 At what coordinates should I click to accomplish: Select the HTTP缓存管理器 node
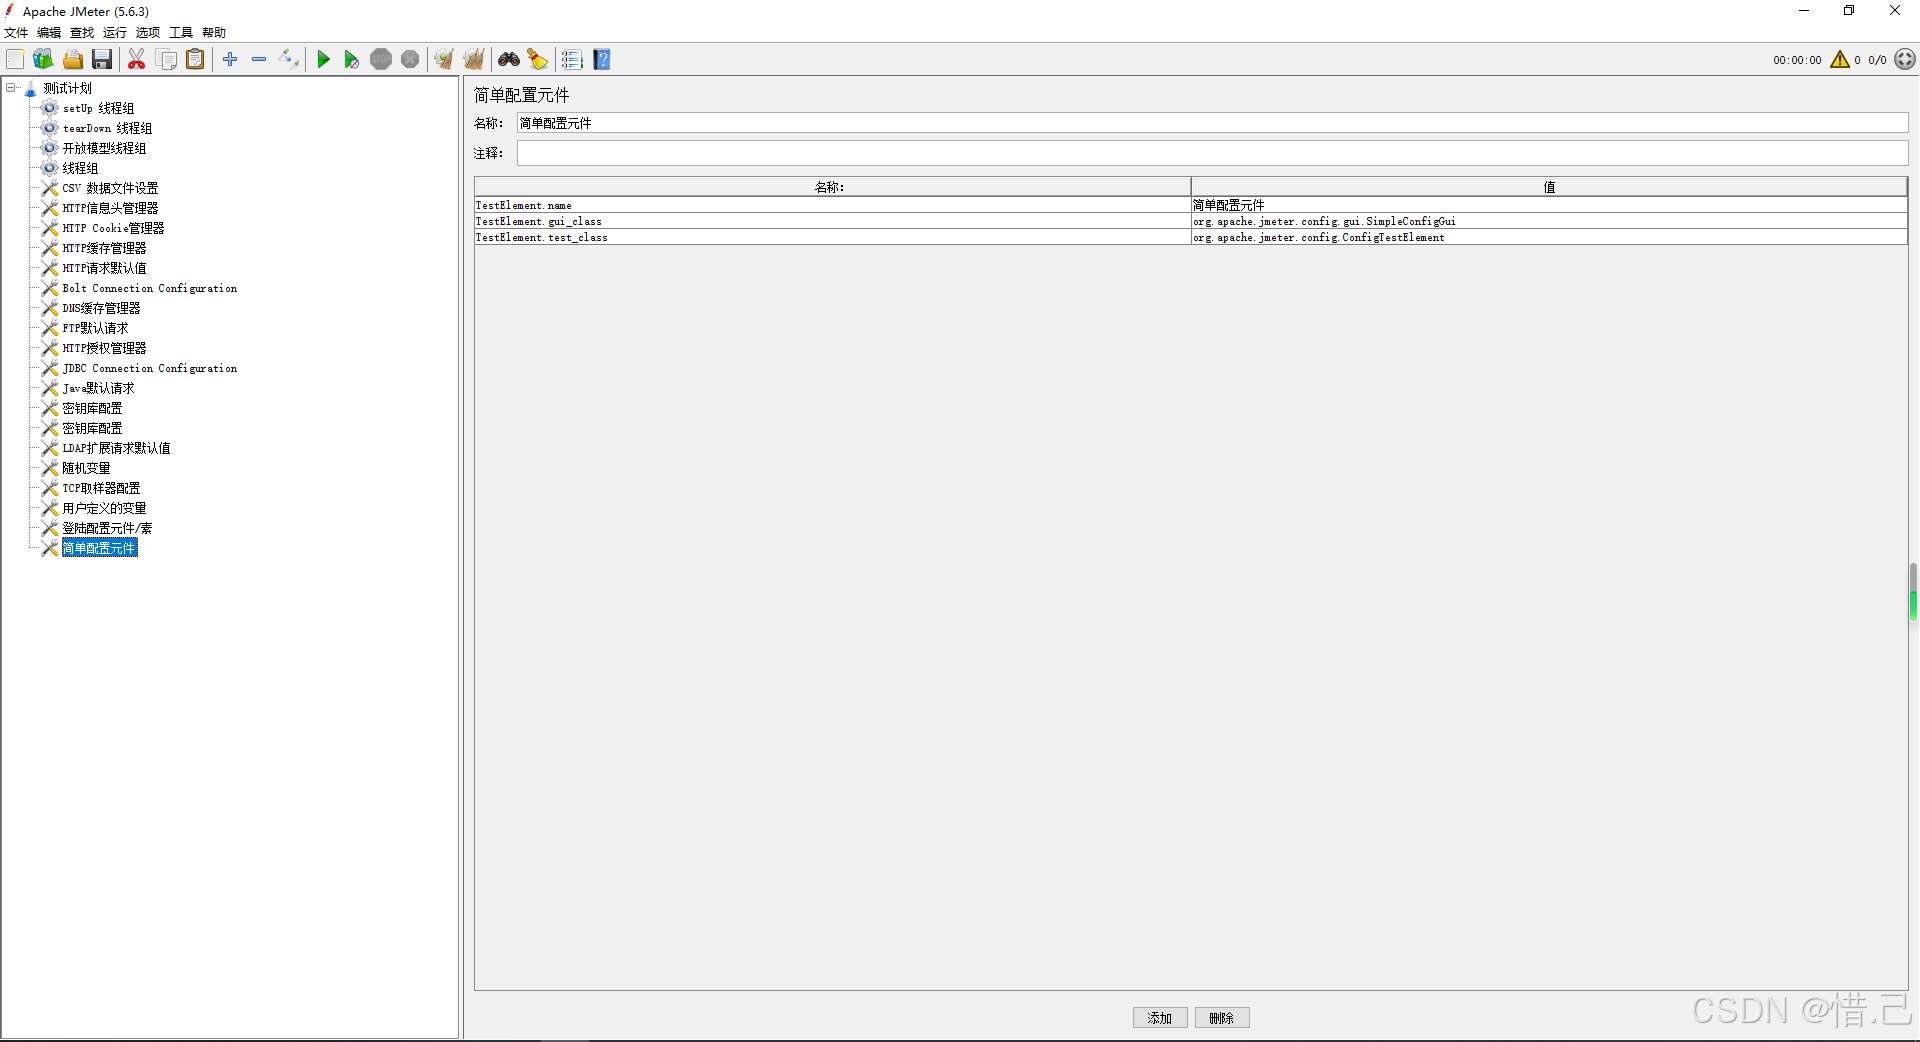[x=104, y=248]
